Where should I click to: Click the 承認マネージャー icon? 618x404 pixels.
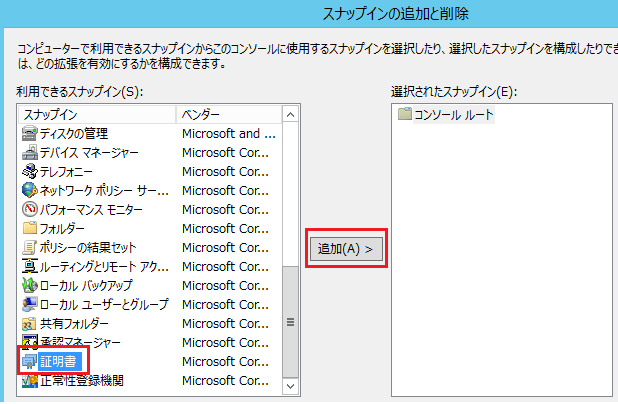tap(30, 343)
